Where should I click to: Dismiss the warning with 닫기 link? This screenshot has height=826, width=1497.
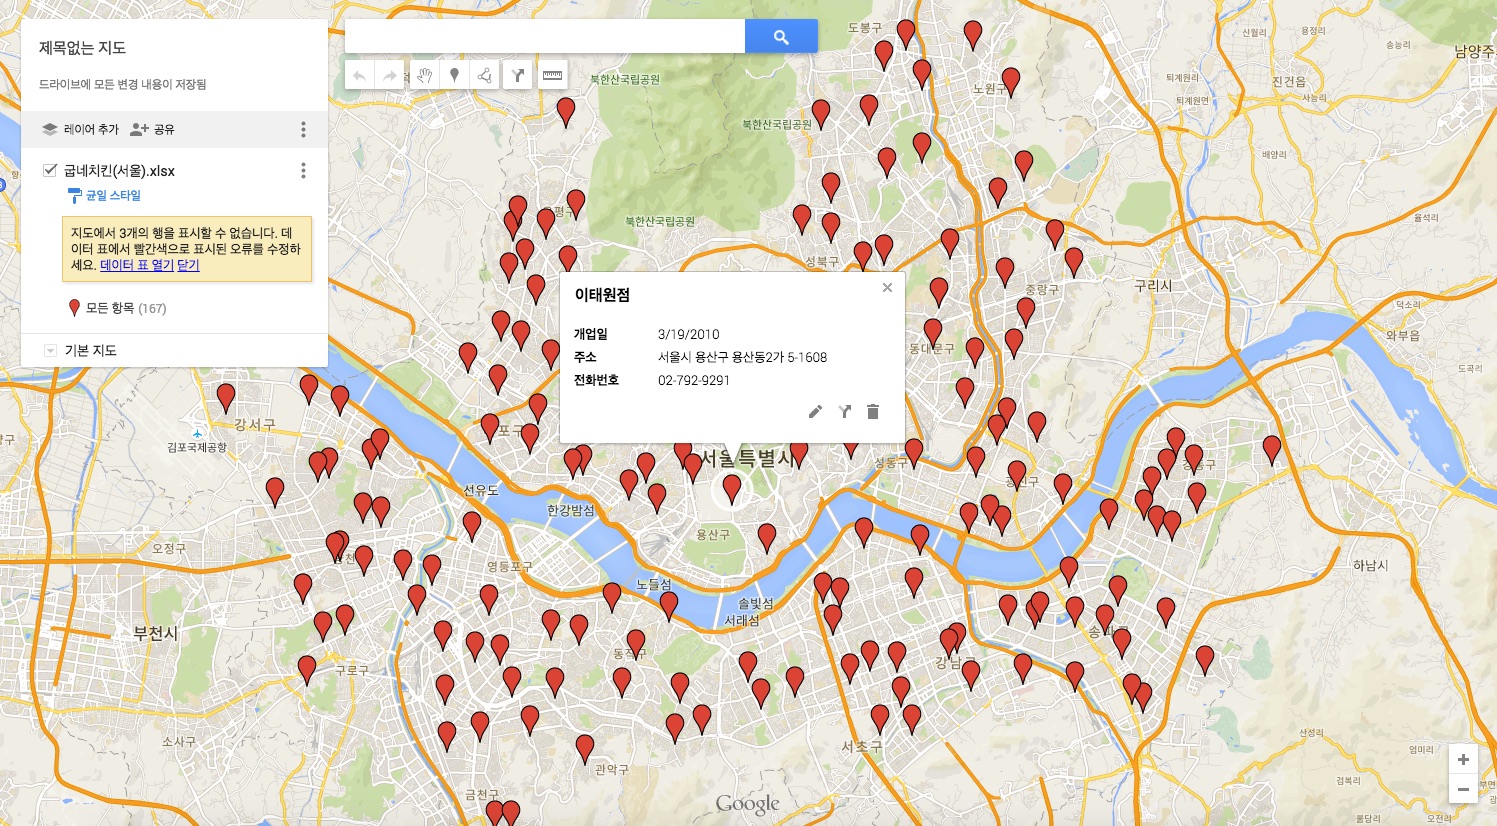188,265
